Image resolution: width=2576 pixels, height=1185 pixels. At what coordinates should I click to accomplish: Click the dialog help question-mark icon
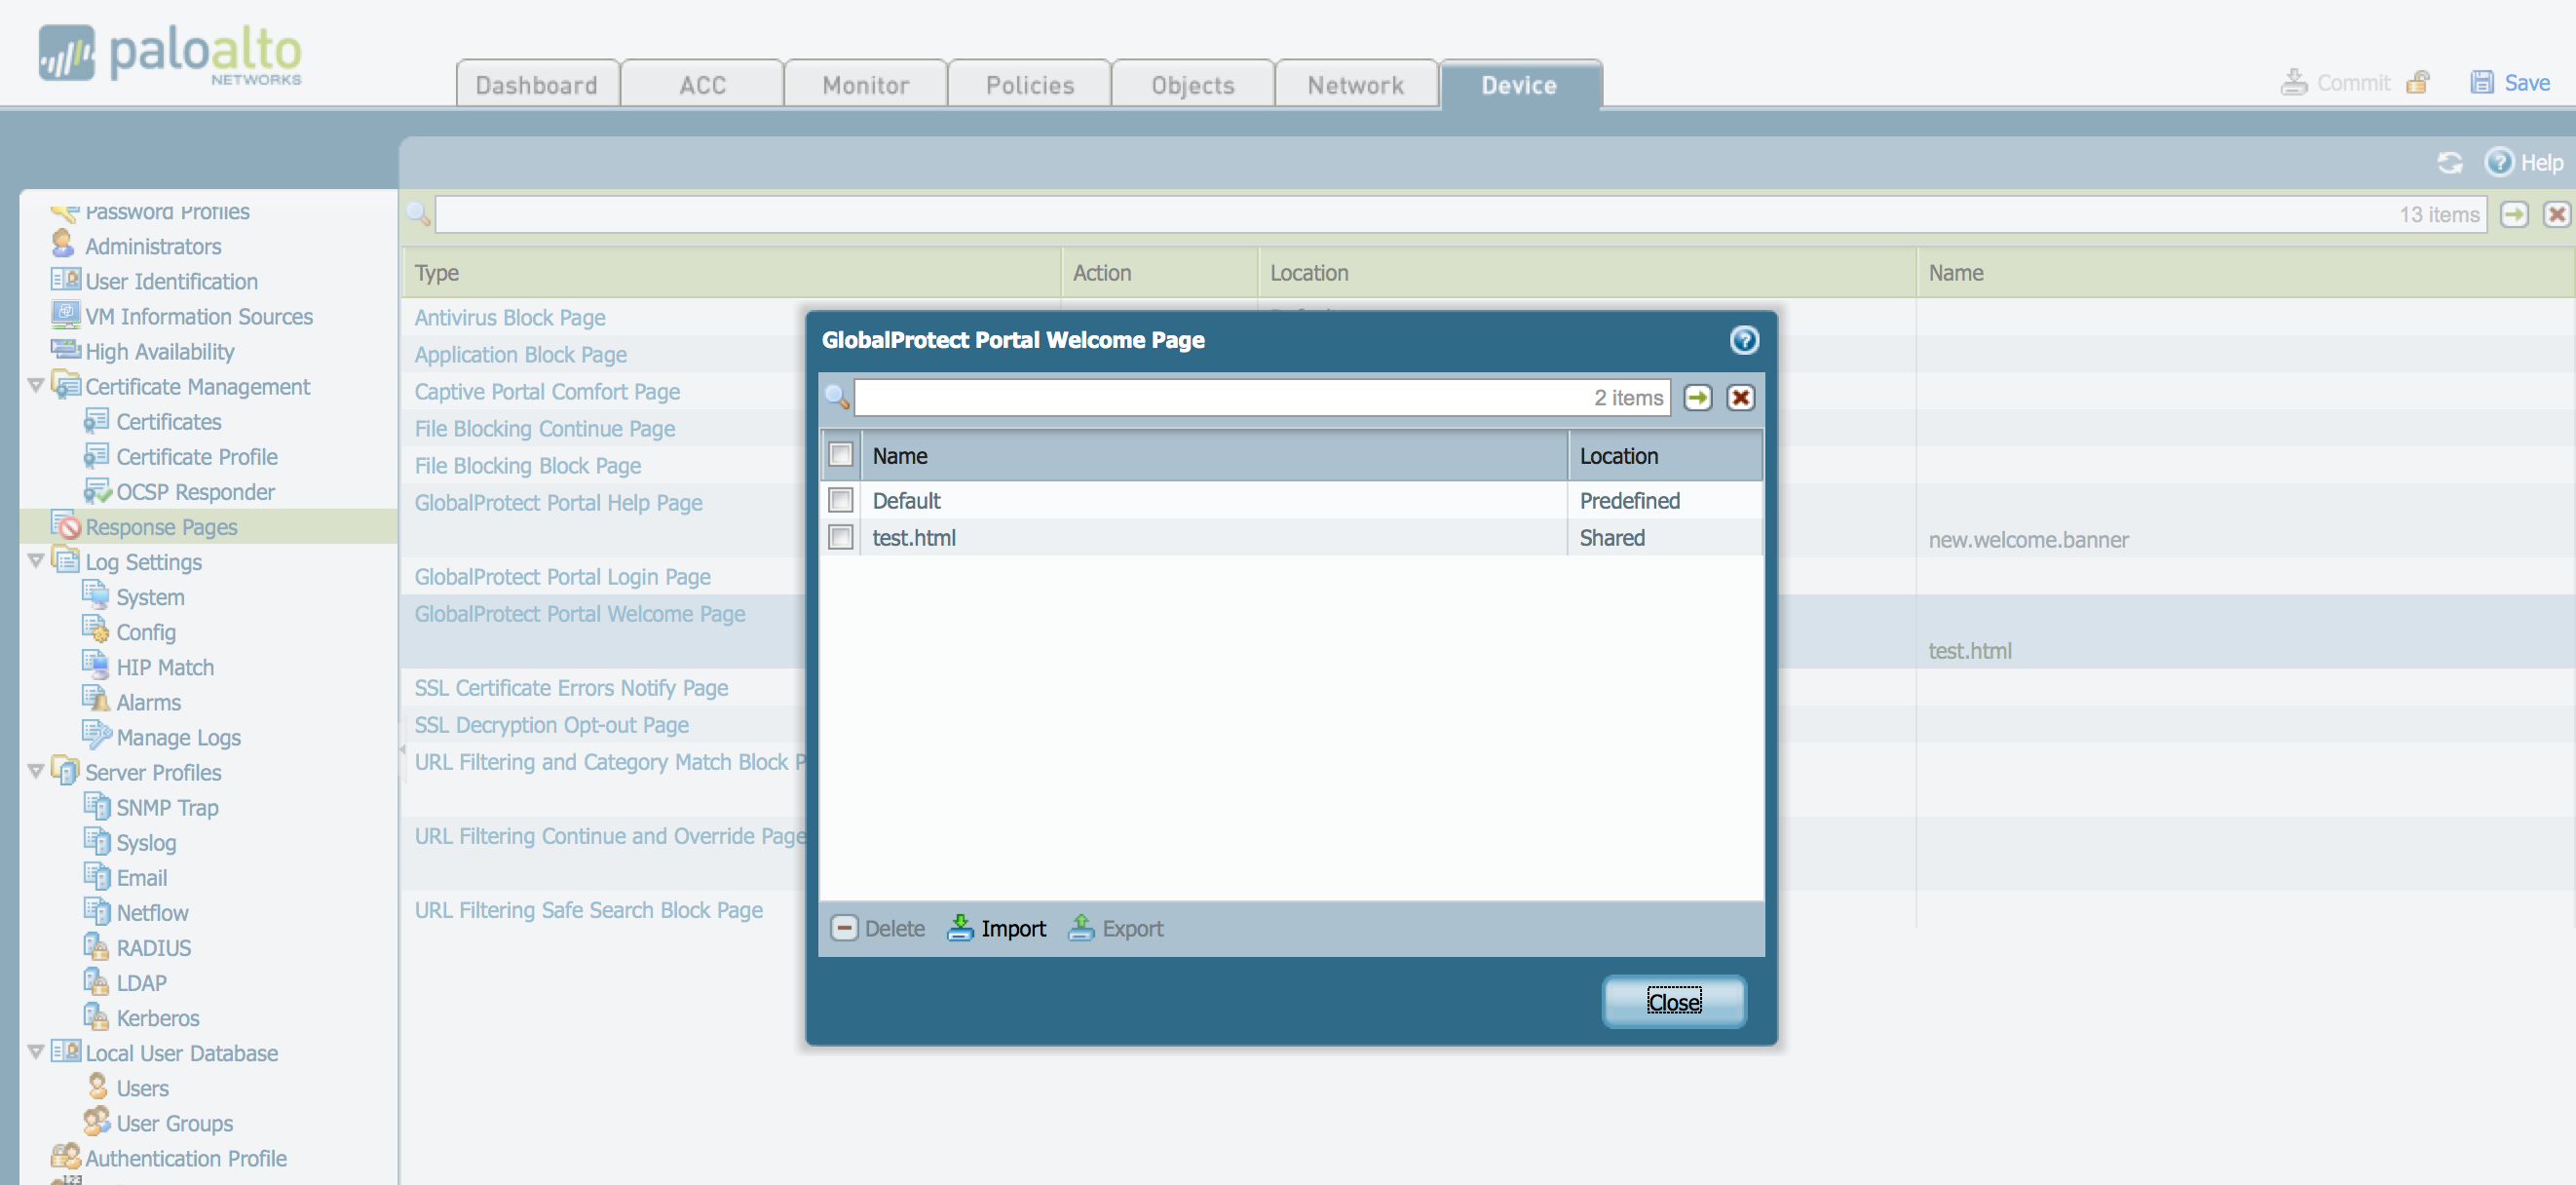[x=1744, y=340]
